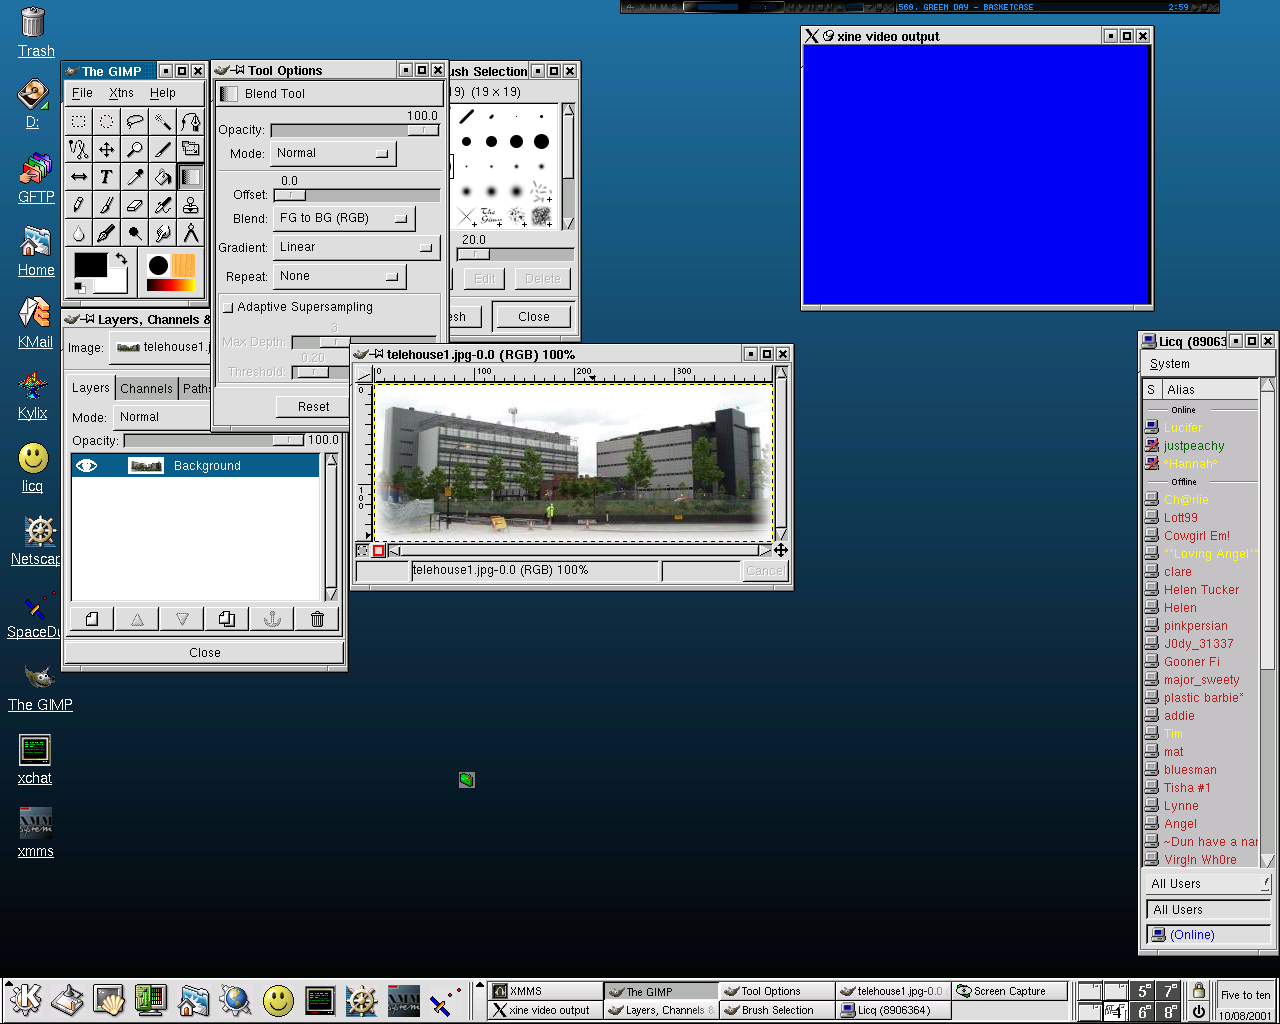
Task: Click the duplicate layer button
Action: 227,619
